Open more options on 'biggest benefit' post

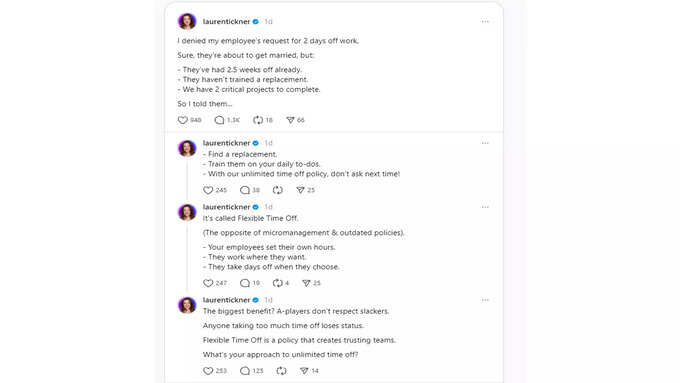[x=485, y=300]
